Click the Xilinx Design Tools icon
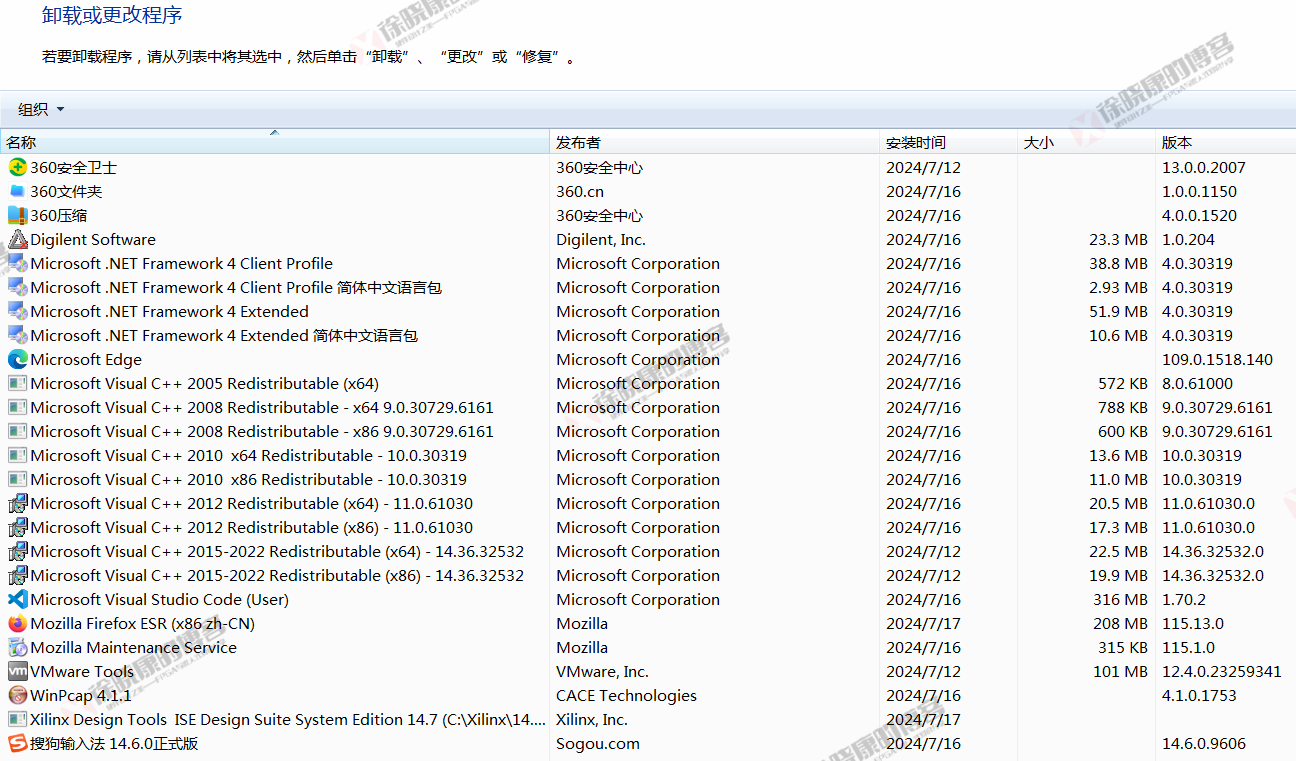1296x761 pixels. [17, 719]
